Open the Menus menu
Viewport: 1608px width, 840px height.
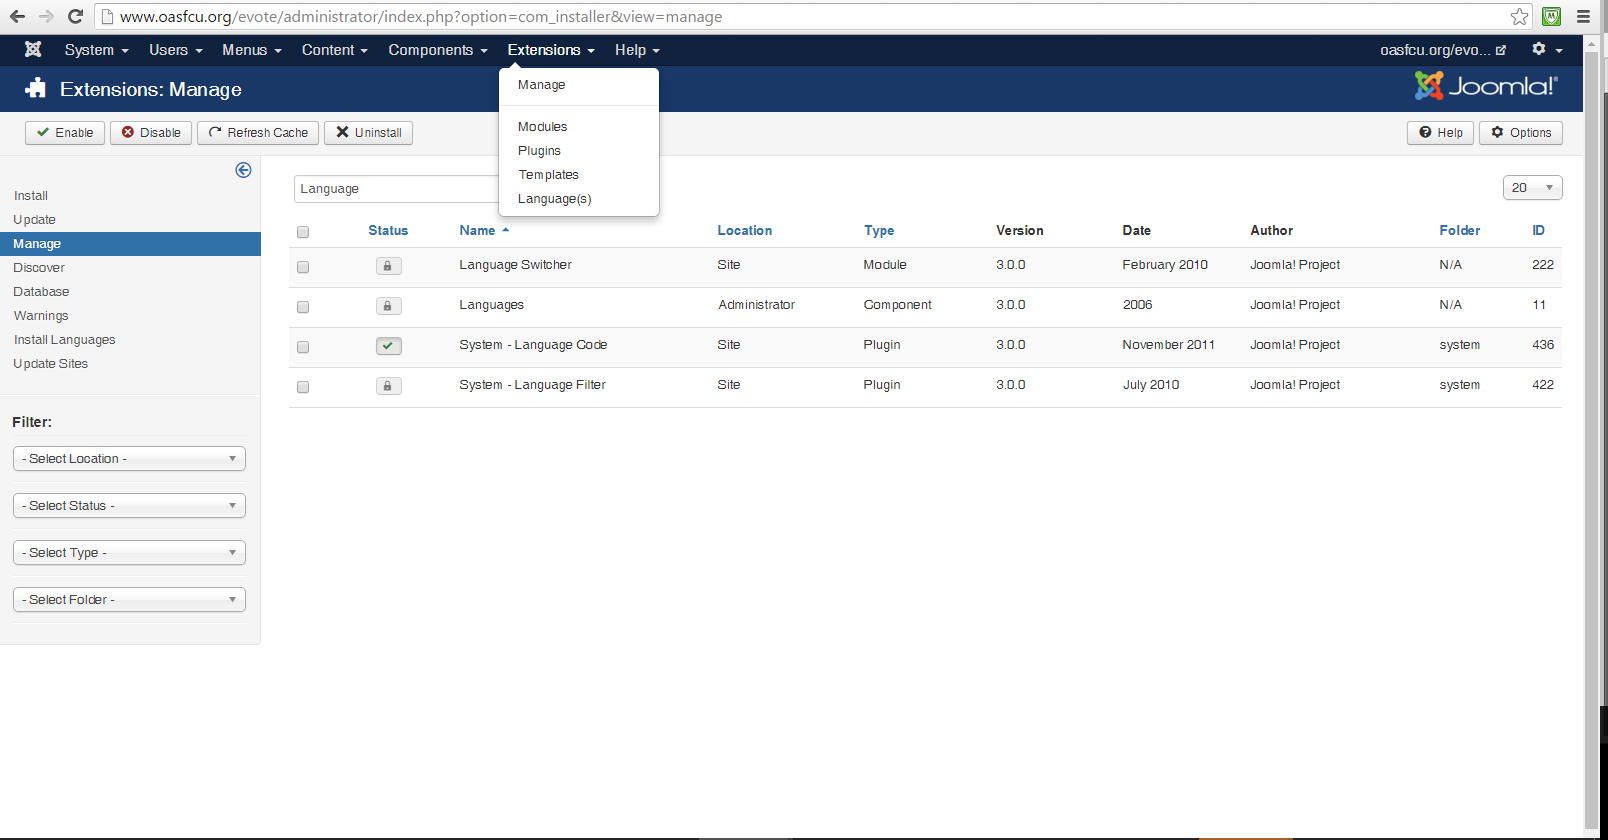point(251,50)
